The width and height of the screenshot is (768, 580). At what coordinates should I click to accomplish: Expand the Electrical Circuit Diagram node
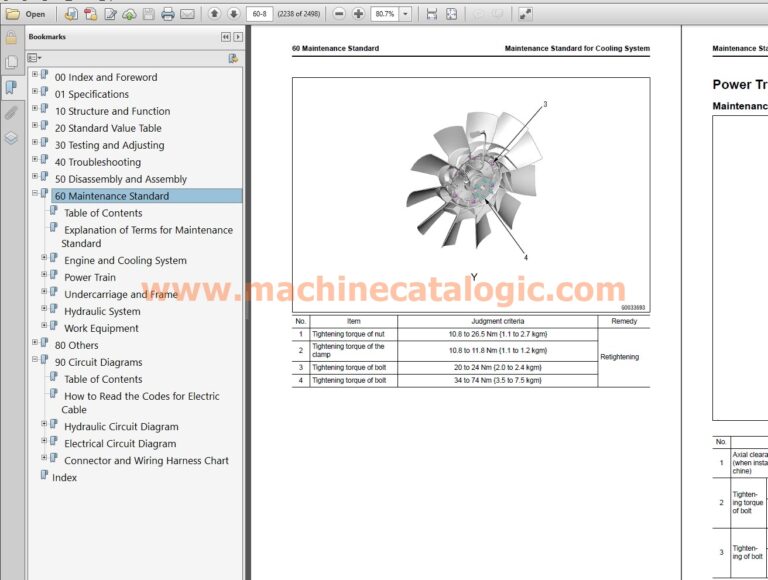tap(44, 440)
